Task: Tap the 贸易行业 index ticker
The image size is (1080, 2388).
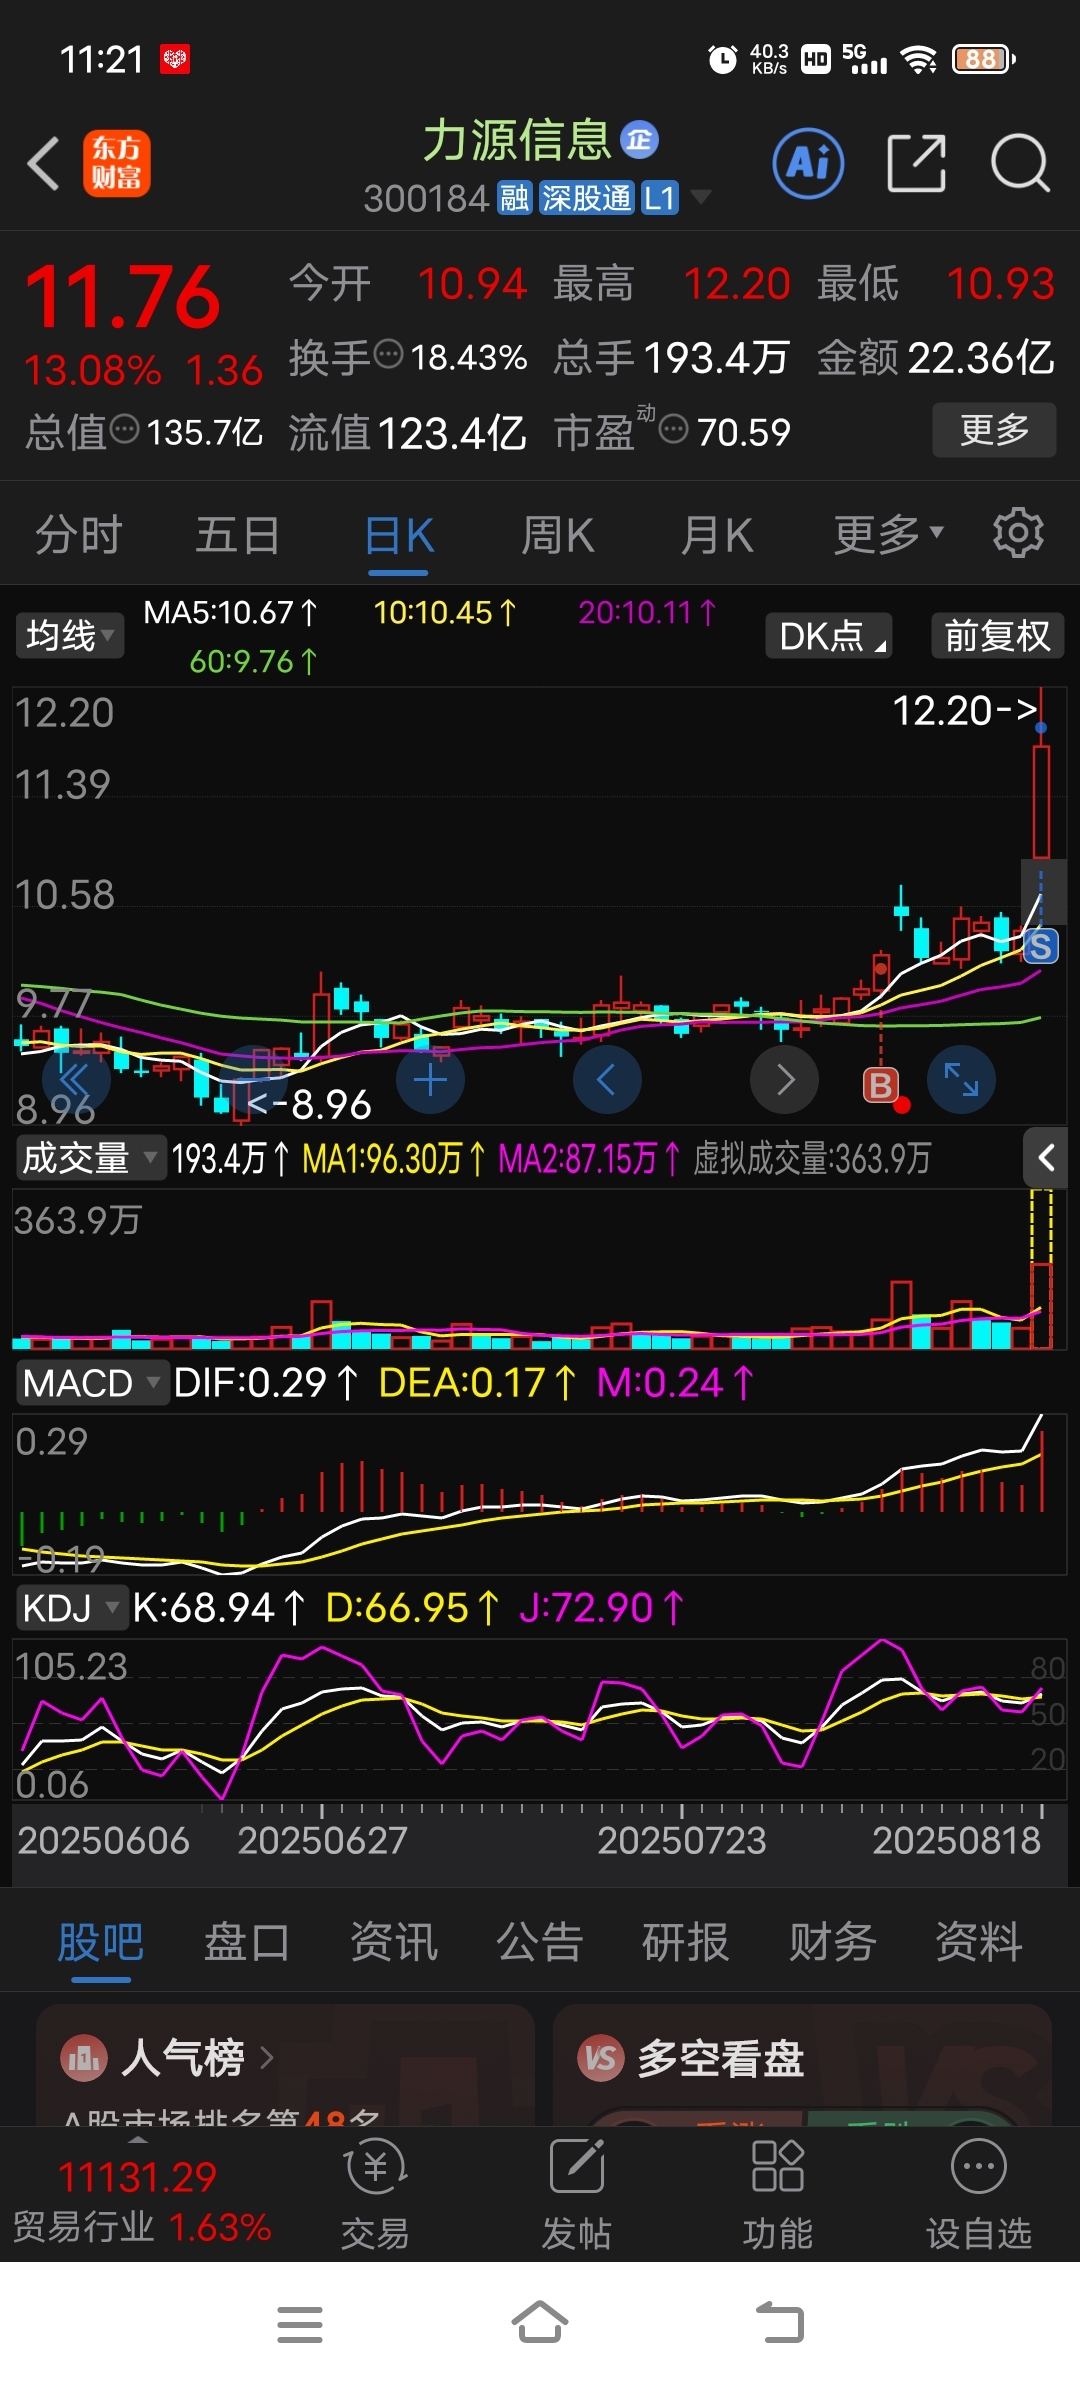Action: pyautogui.click(x=141, y=2201)
